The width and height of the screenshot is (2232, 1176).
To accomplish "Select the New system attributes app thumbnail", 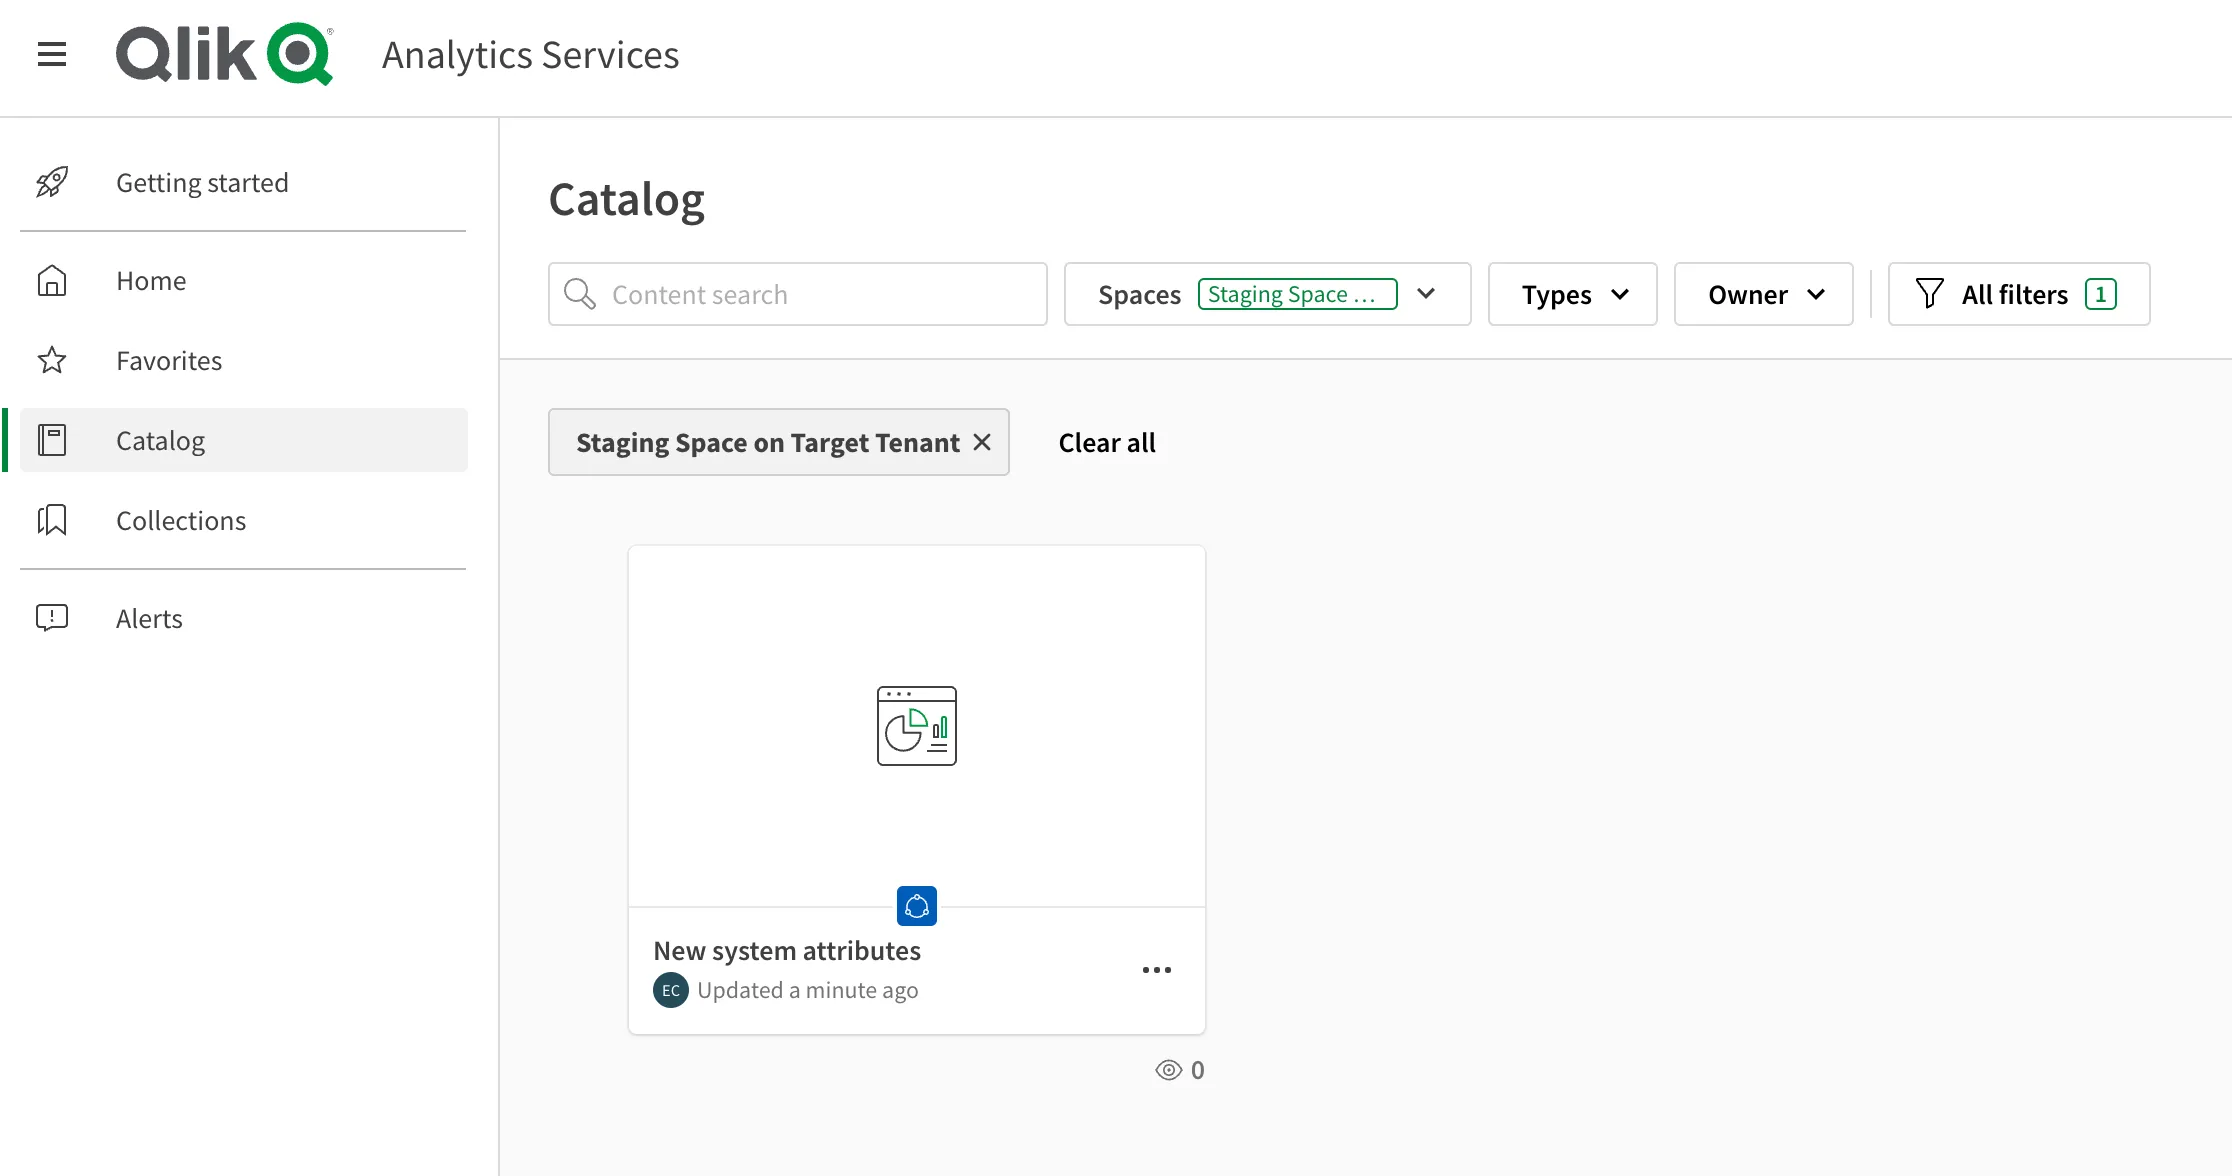I will (x=915, y=723).
